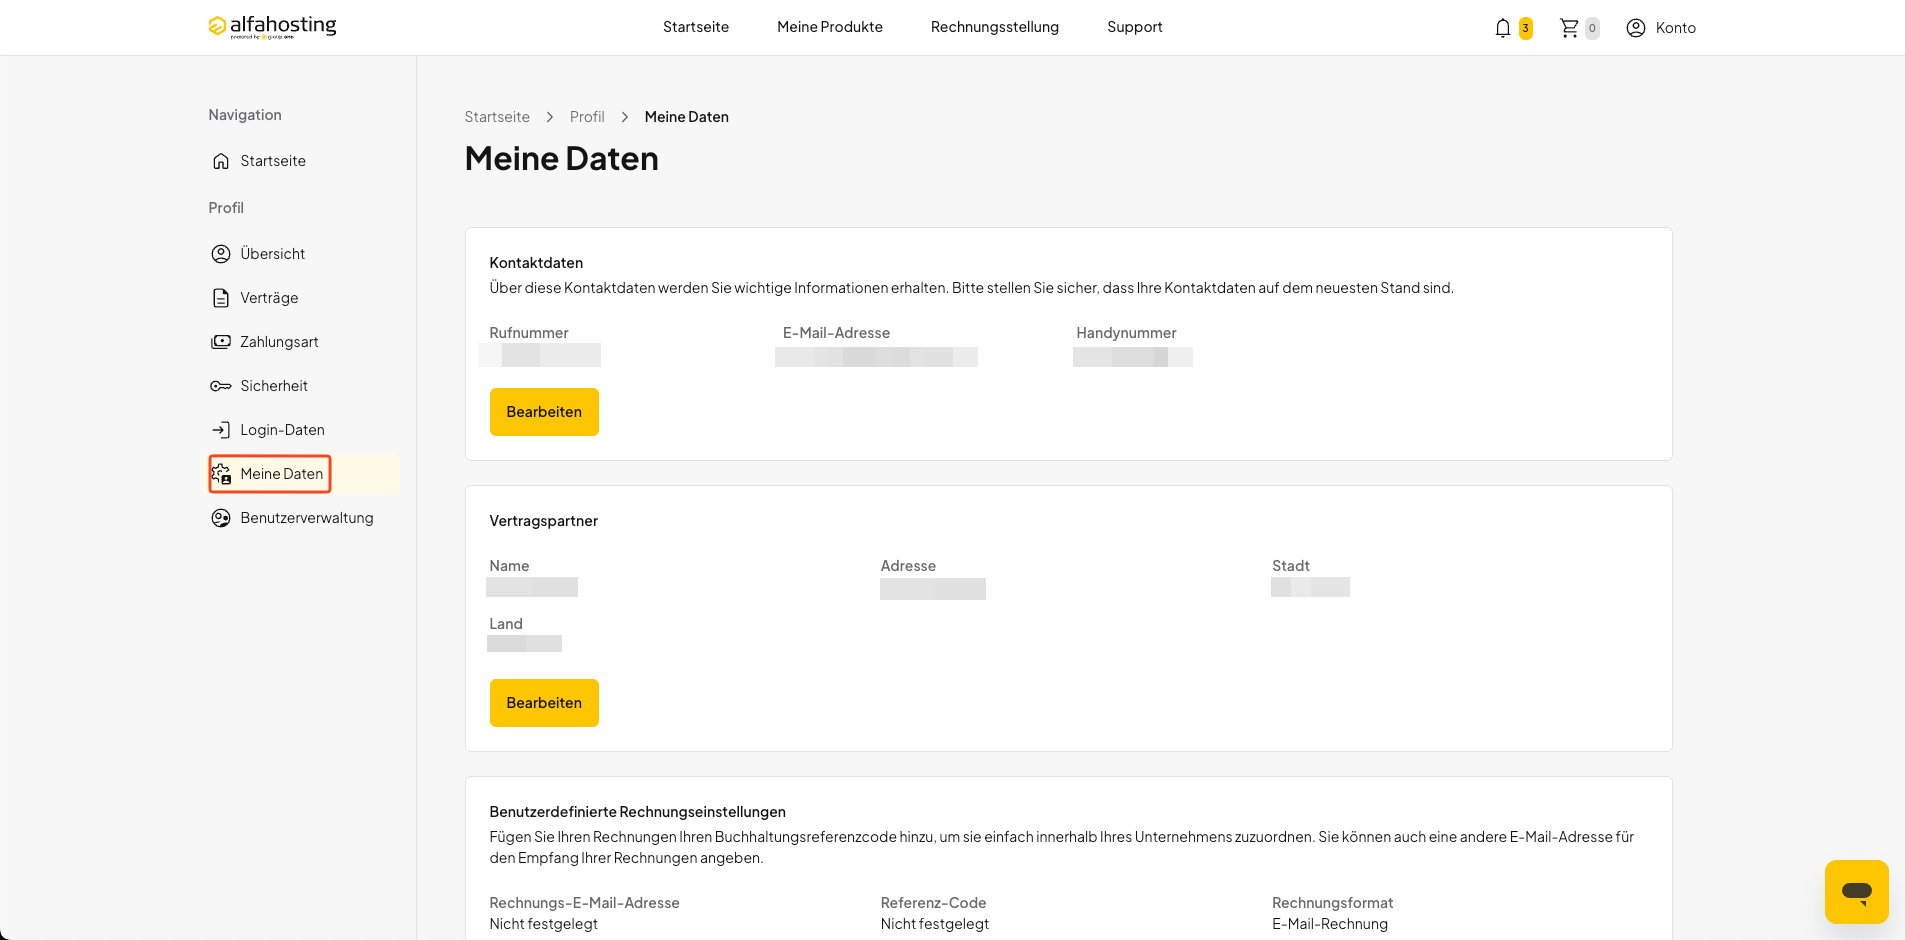
Task: Select Meine Daten in the sidebar
Action: click(282, 474)
